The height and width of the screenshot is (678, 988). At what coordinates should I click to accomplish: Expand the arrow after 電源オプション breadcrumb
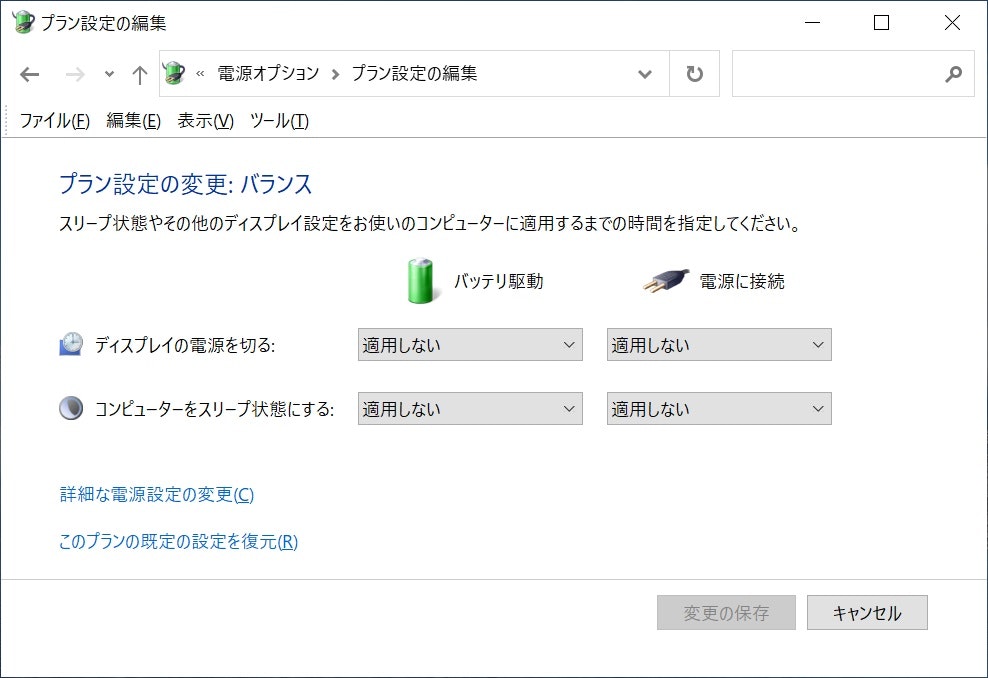pyautogui.click(x=335, y=74)
